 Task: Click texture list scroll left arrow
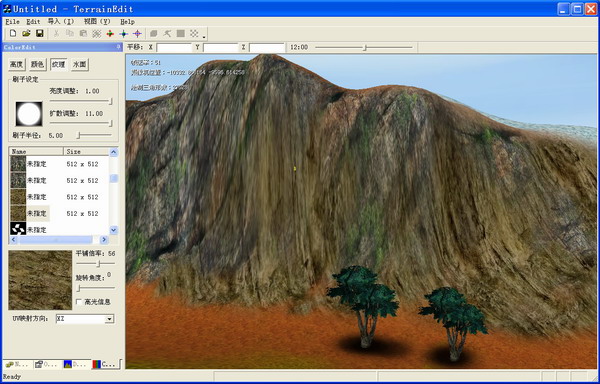13,240
